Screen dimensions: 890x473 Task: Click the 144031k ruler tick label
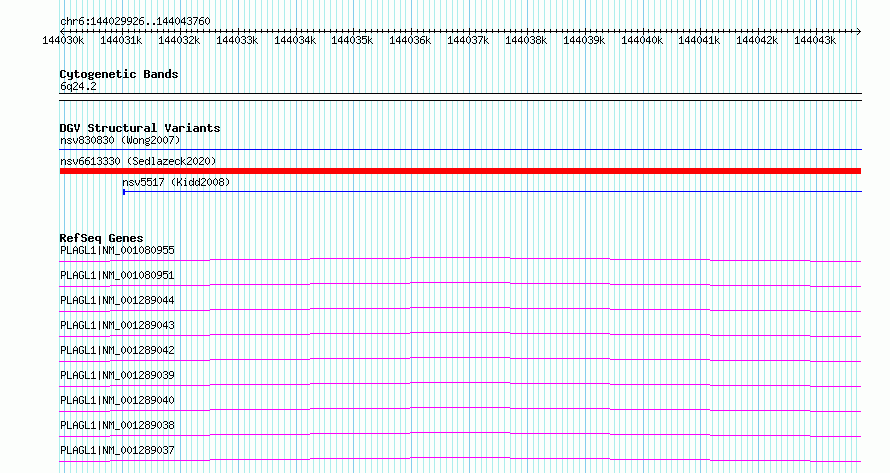pos(121,40)
